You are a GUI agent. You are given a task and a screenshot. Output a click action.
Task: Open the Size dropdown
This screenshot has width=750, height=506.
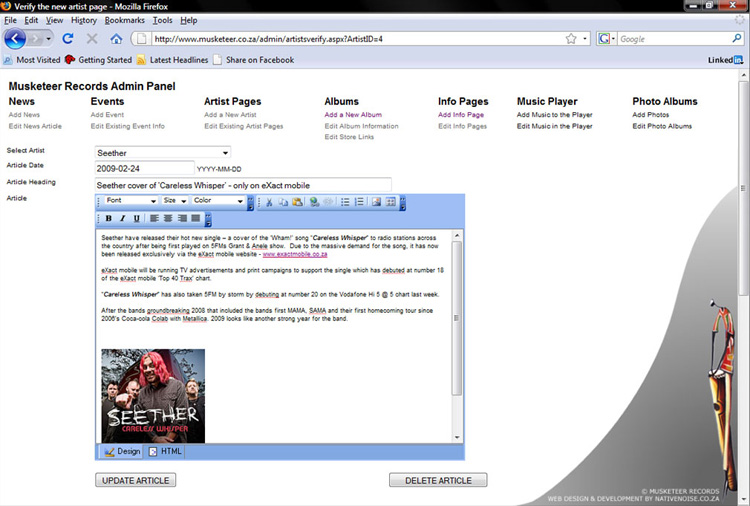click(x=174, y=201)
